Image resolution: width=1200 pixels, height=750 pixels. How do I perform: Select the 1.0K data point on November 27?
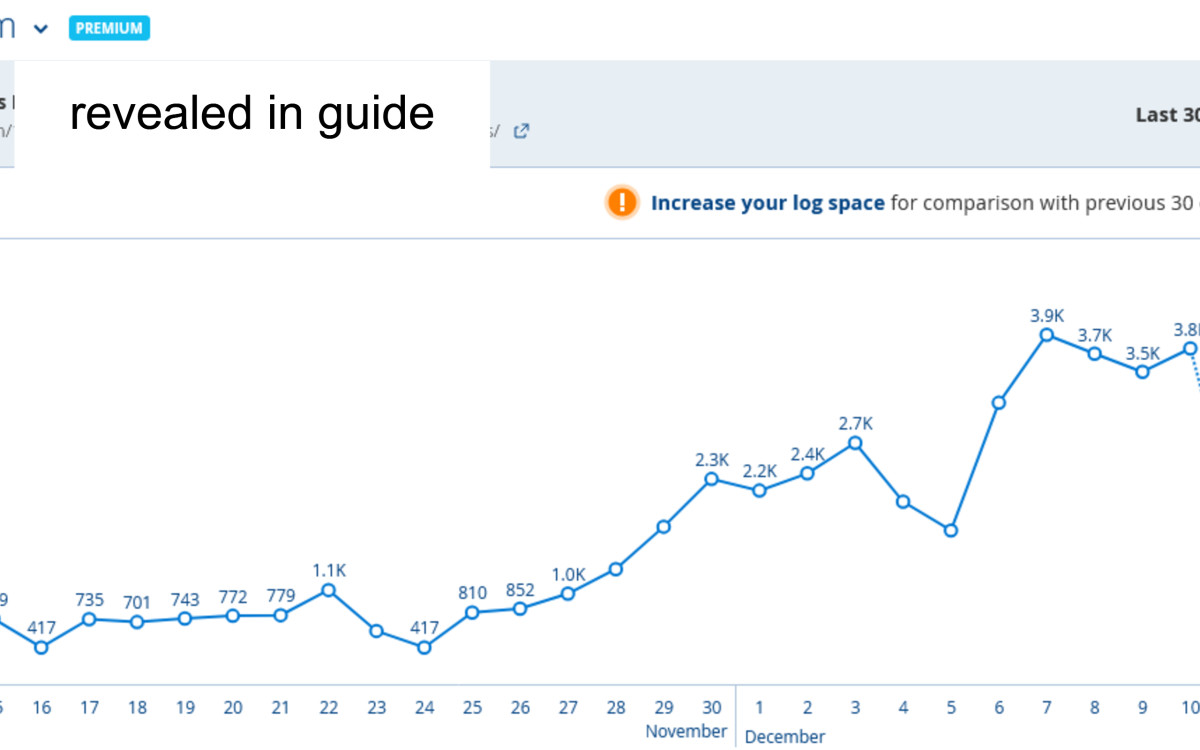(568, 594)
